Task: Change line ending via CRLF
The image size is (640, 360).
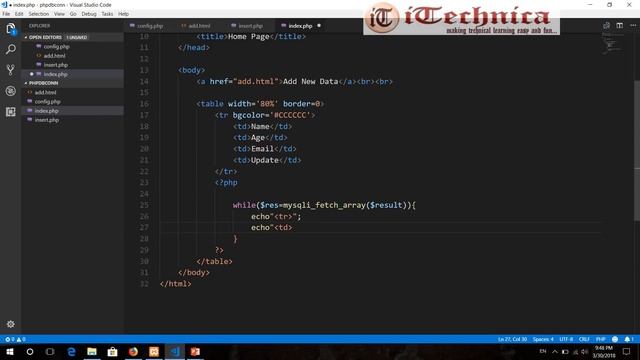Action: tap(584, 339)
